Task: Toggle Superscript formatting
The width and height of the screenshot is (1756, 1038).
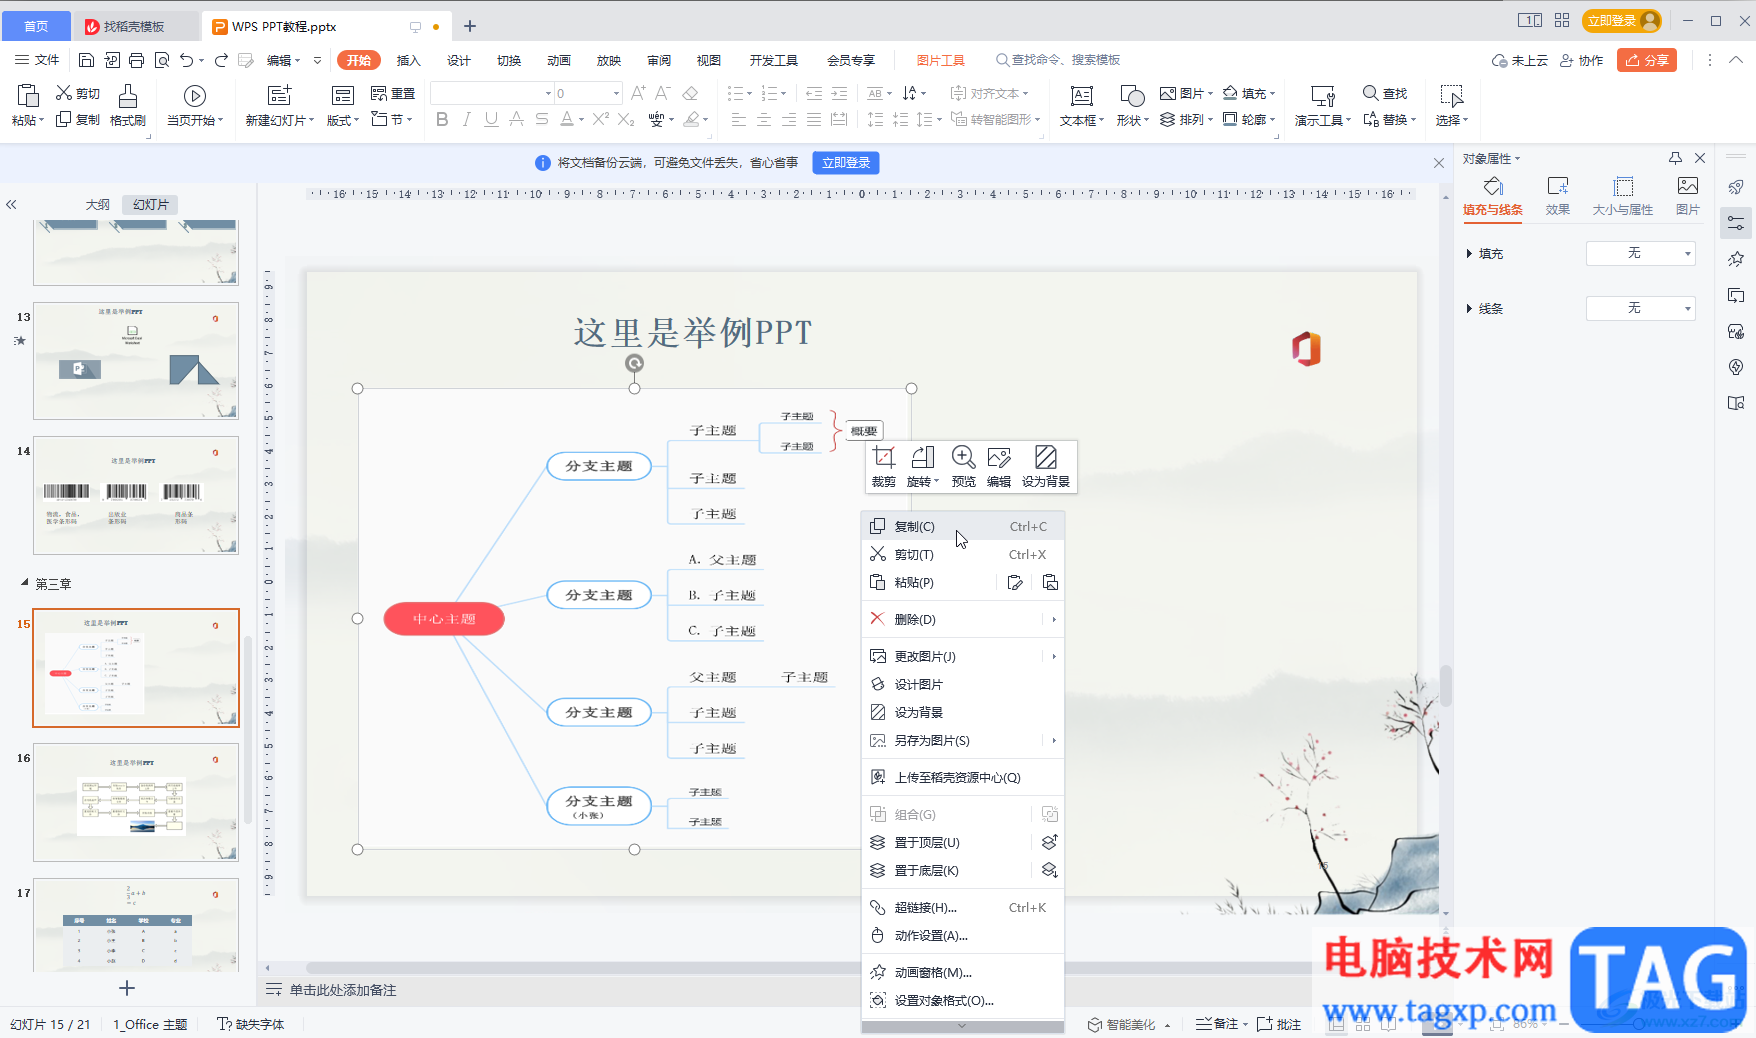Action: (600, 120)
